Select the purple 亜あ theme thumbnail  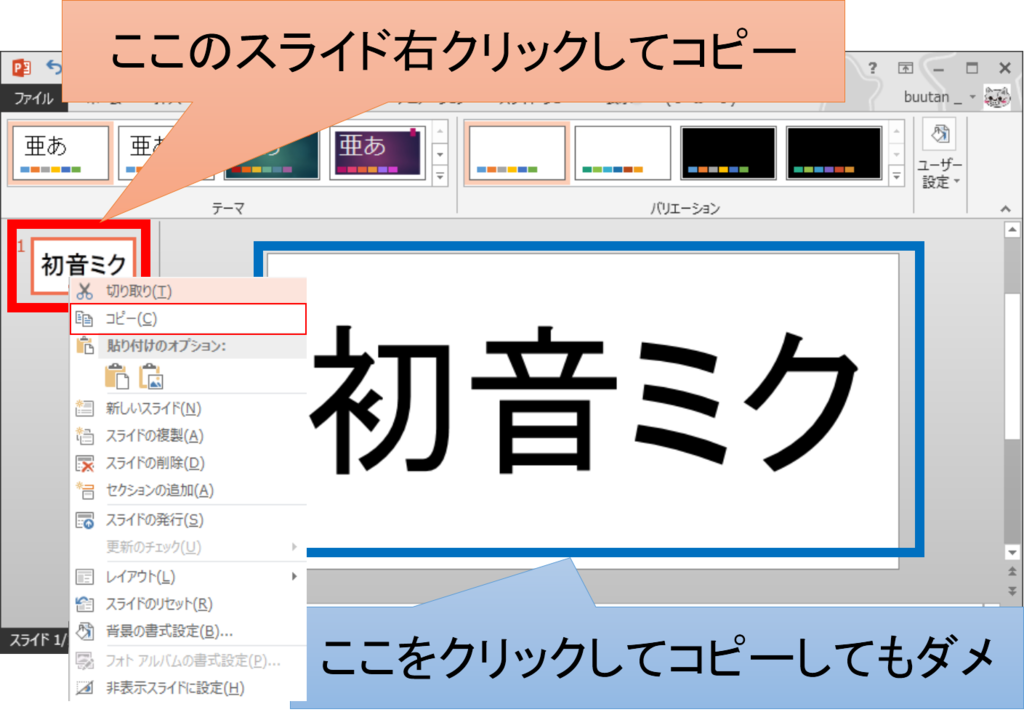[x=377, y=153]
